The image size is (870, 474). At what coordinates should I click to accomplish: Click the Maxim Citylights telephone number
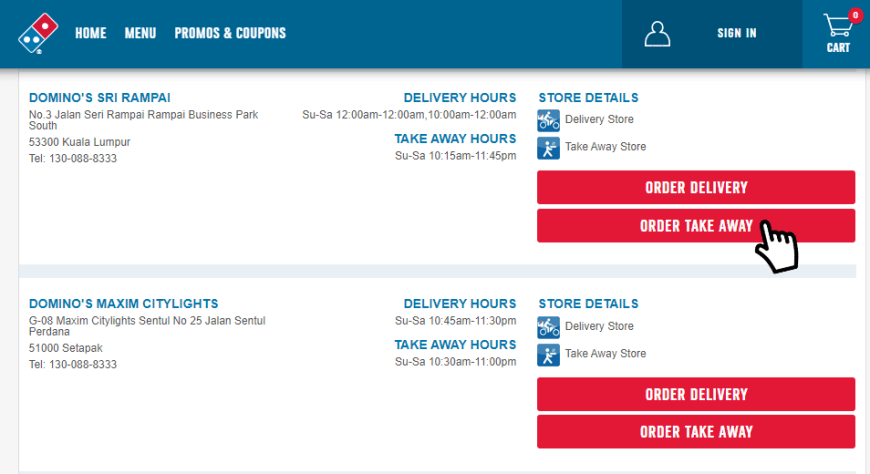[x=83, y=365]
